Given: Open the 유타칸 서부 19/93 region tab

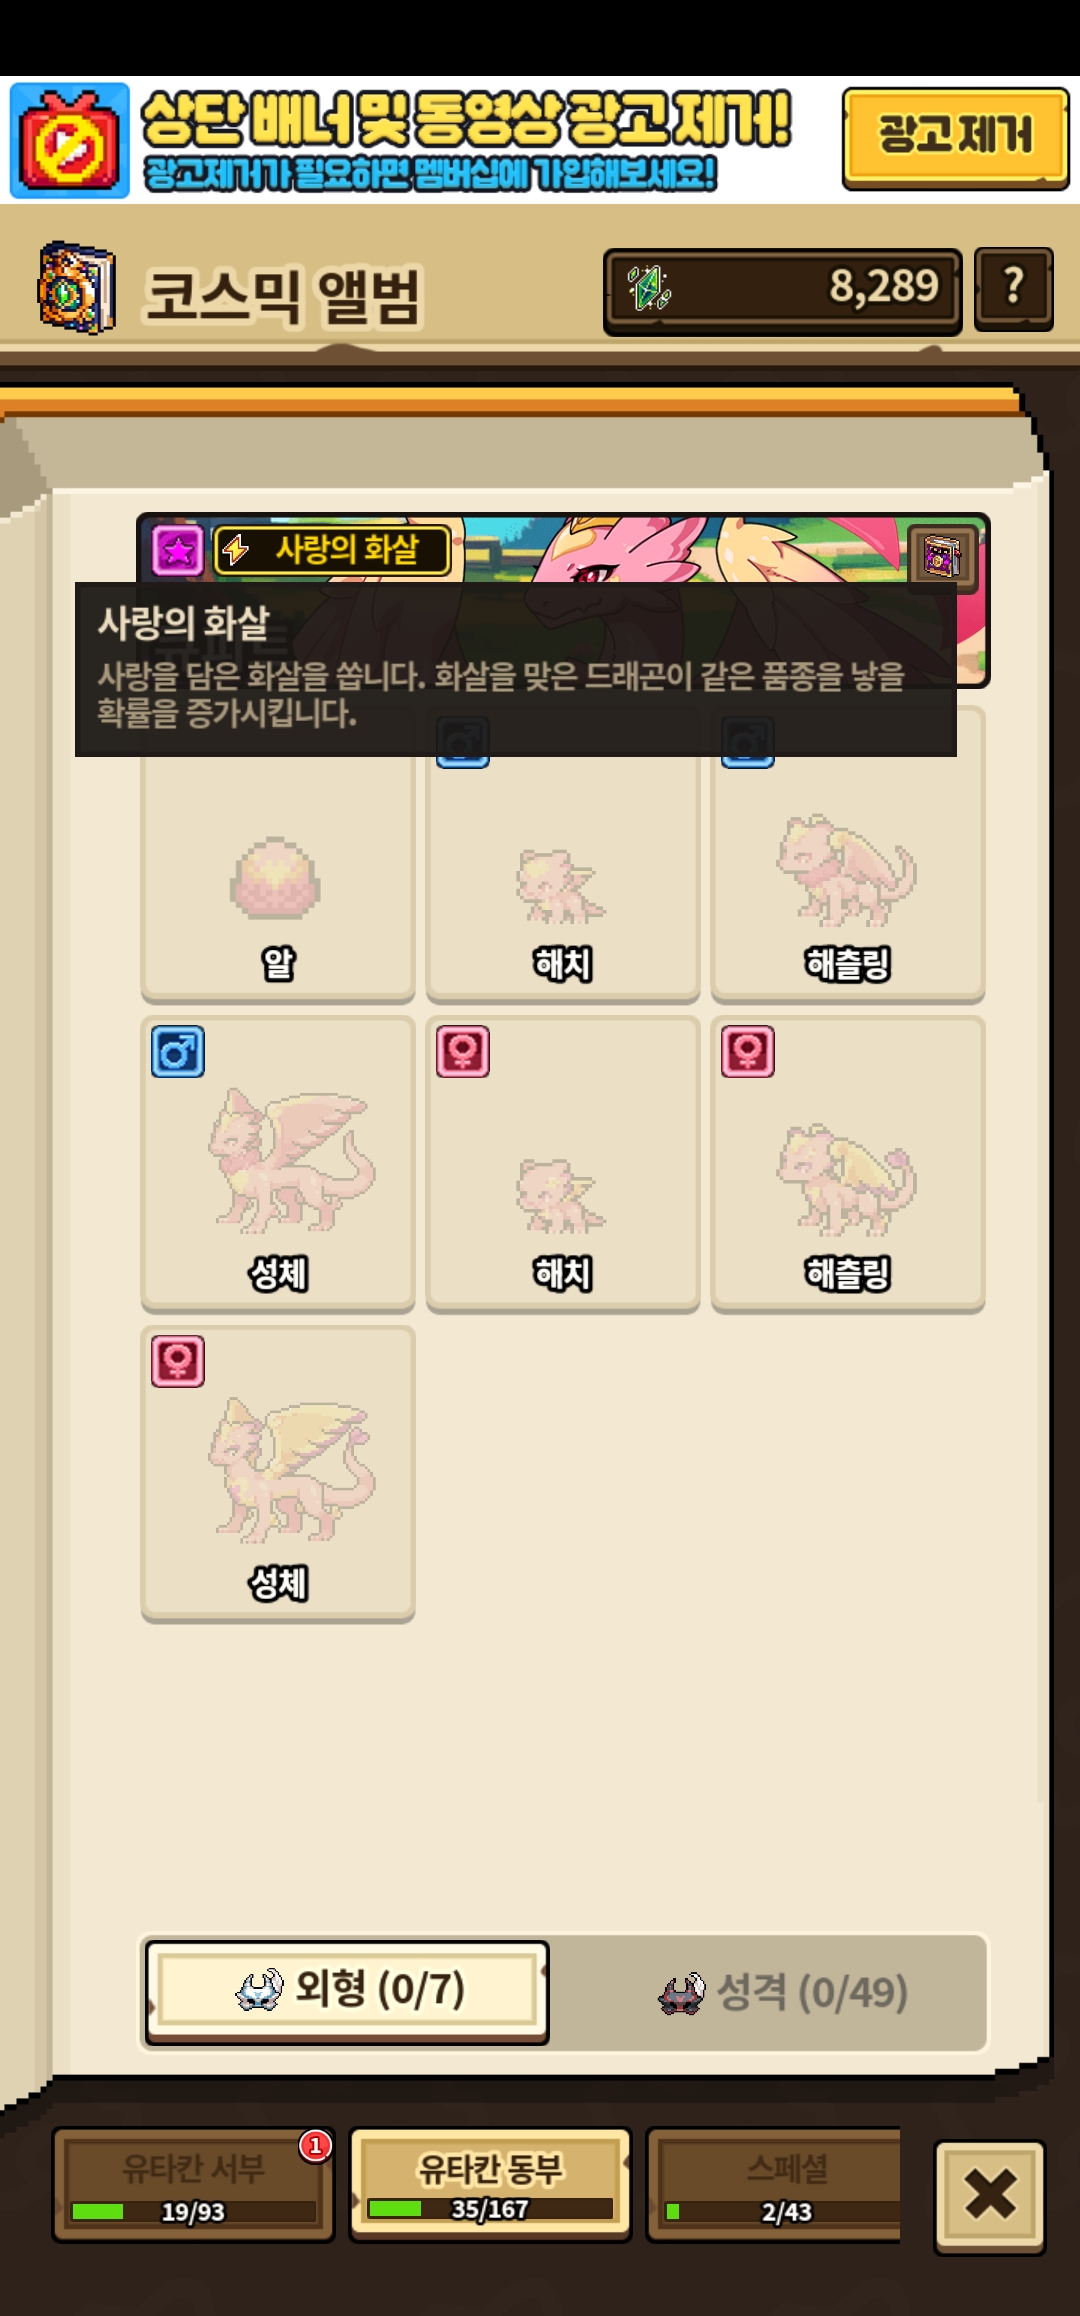Looking at the screenshot, I should [193, 2185].
